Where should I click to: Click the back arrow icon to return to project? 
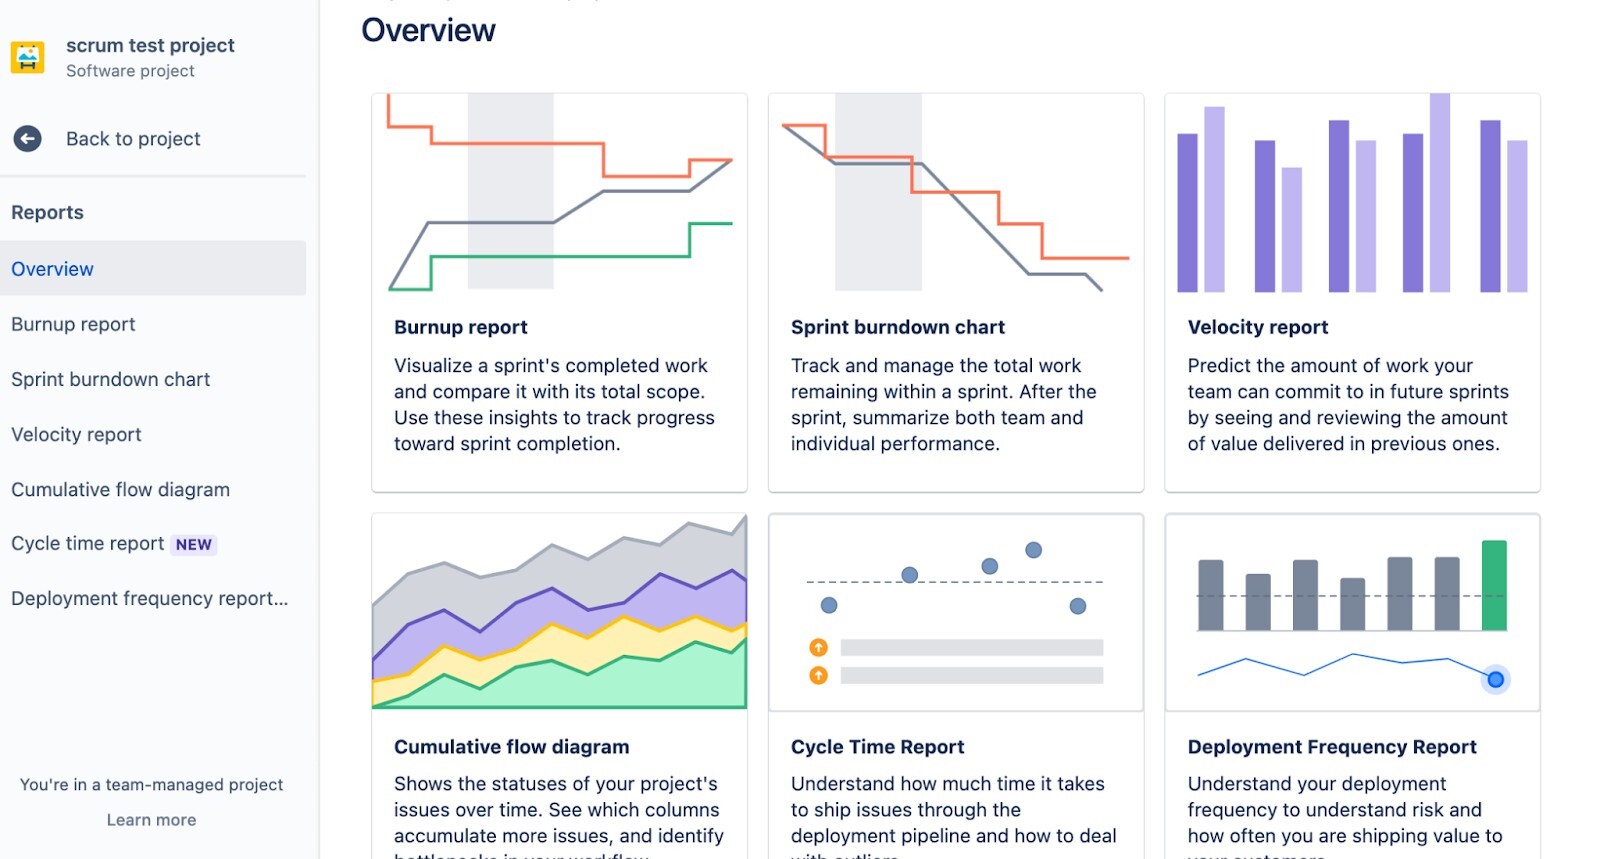click(27, 138)
